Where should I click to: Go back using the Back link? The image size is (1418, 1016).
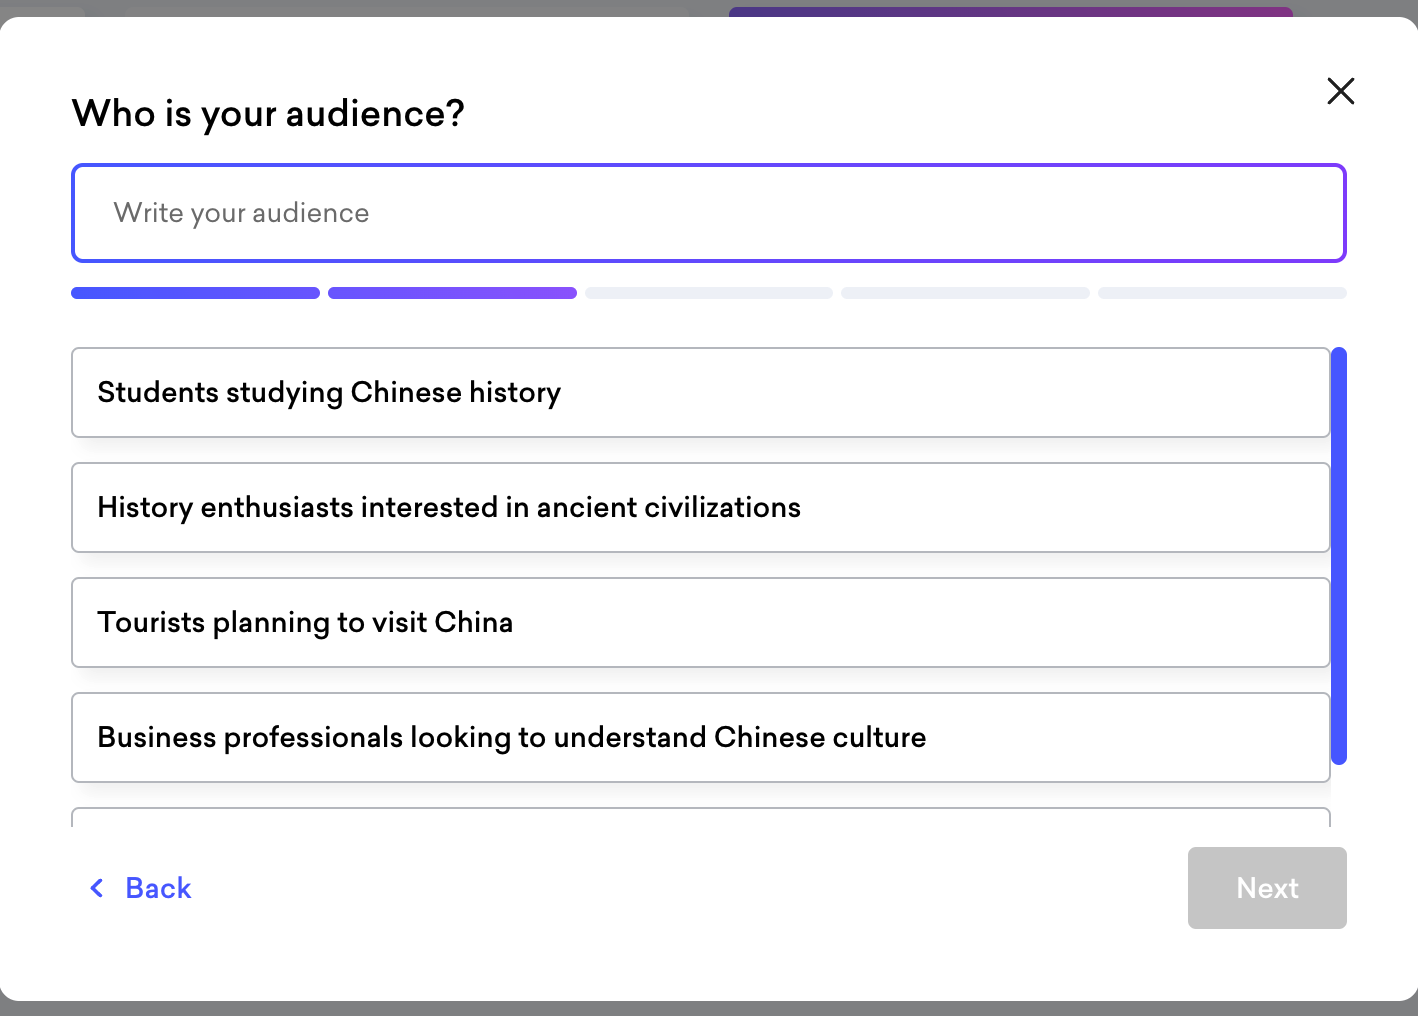coord(157,888)
